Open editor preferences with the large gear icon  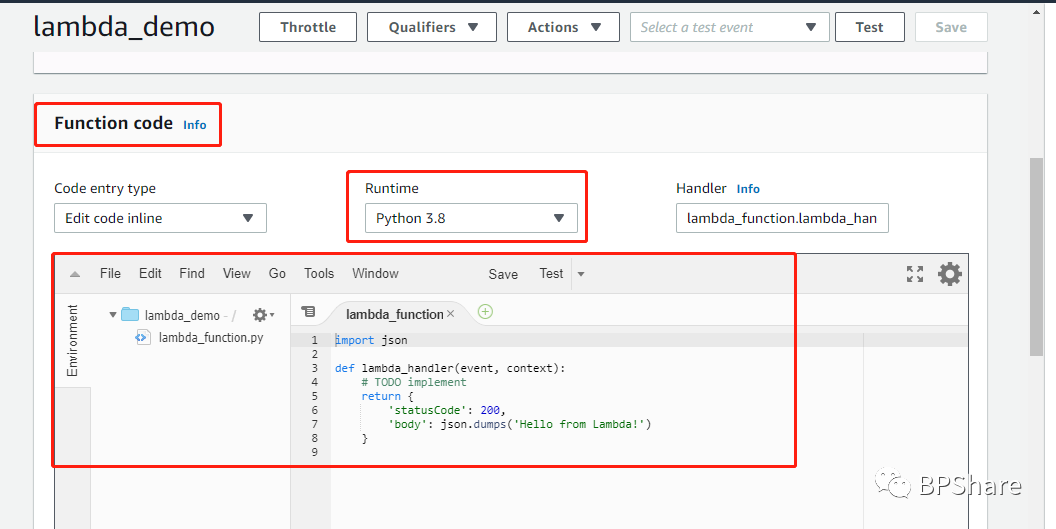coord(950,274)
